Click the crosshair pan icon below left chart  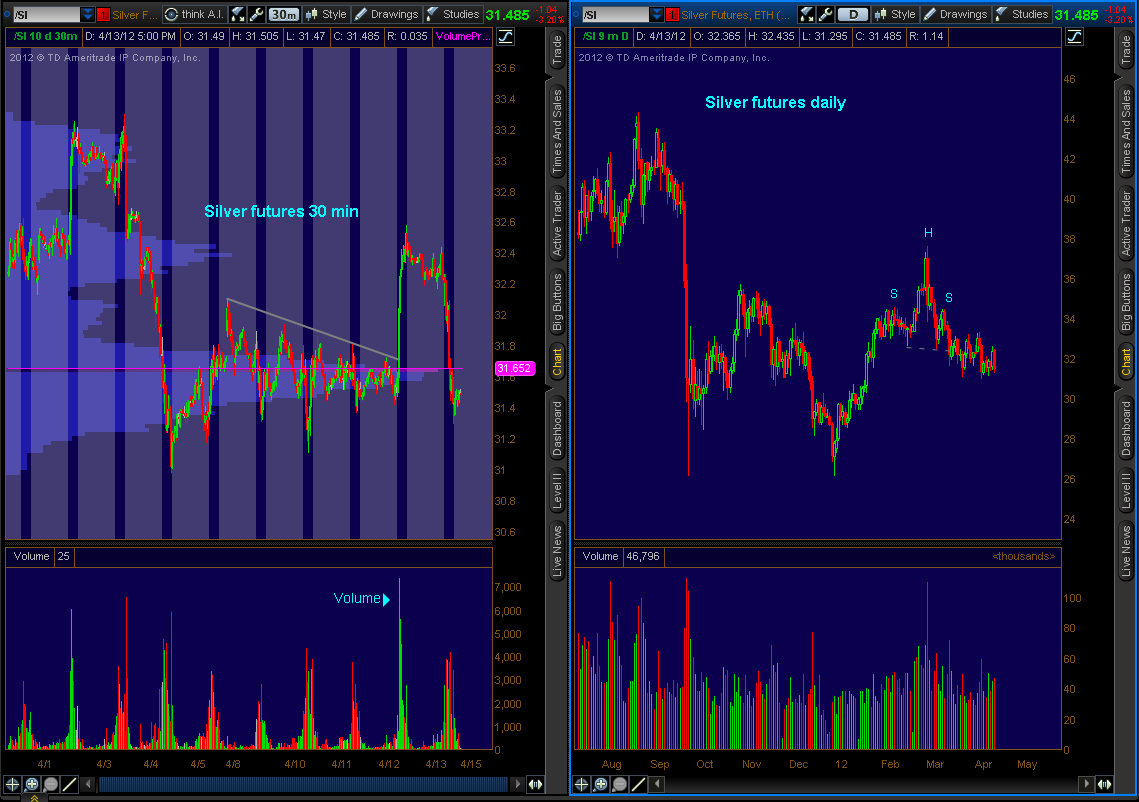tap(13, 785)
